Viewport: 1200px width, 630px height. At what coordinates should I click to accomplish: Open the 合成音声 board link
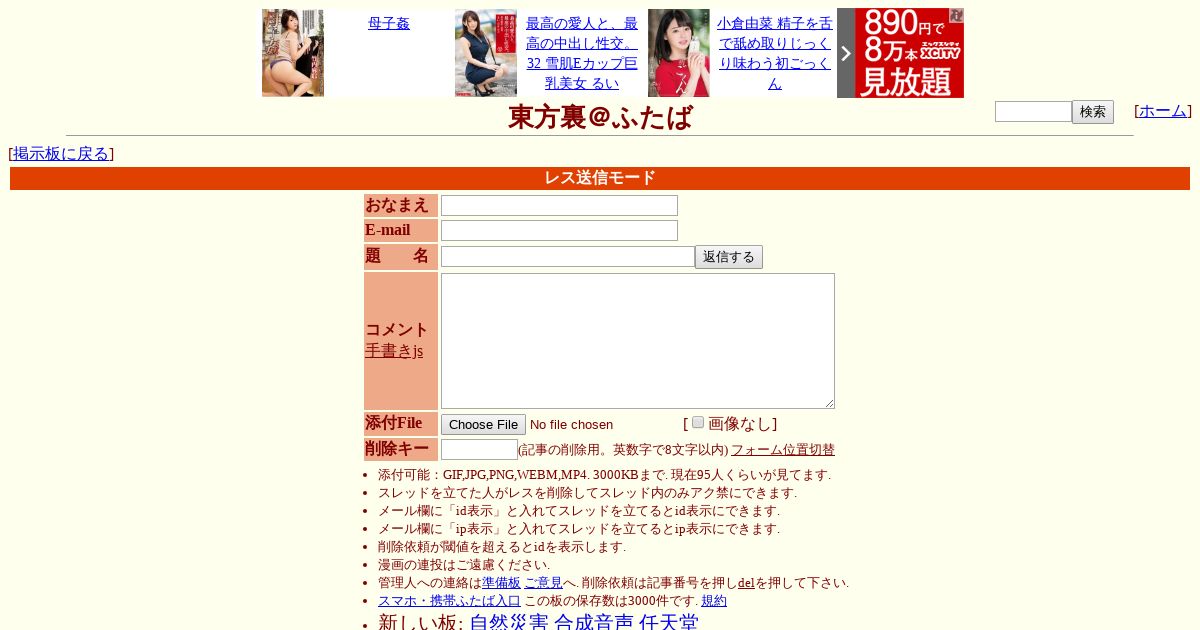click(594, 622)
